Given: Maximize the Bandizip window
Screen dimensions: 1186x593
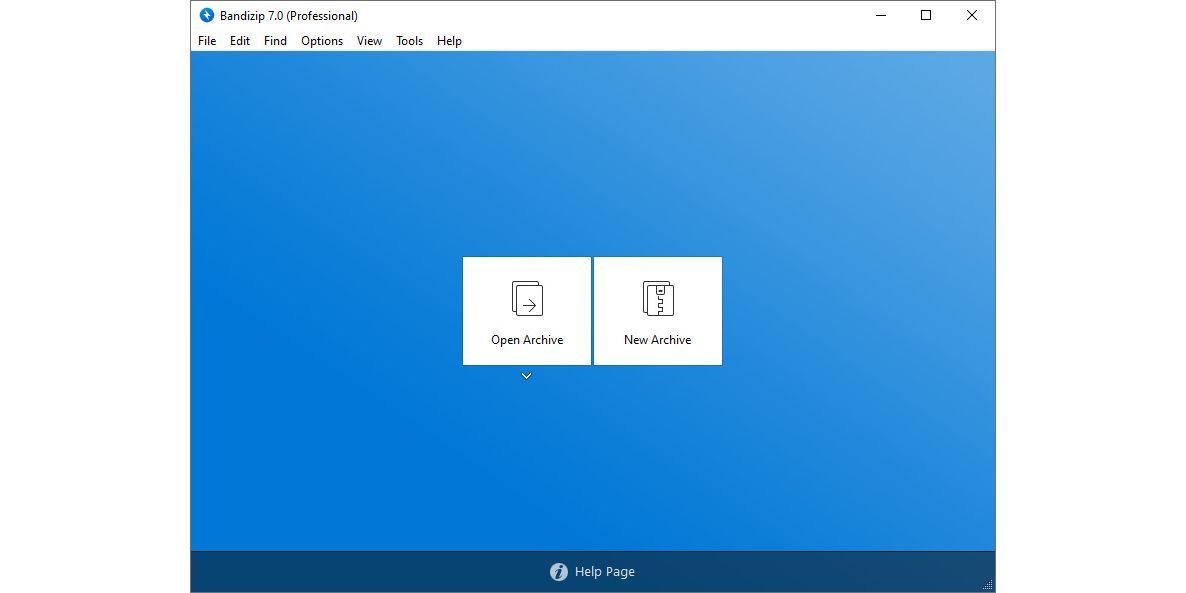Looking at the screenshot, I should [925, 15].
